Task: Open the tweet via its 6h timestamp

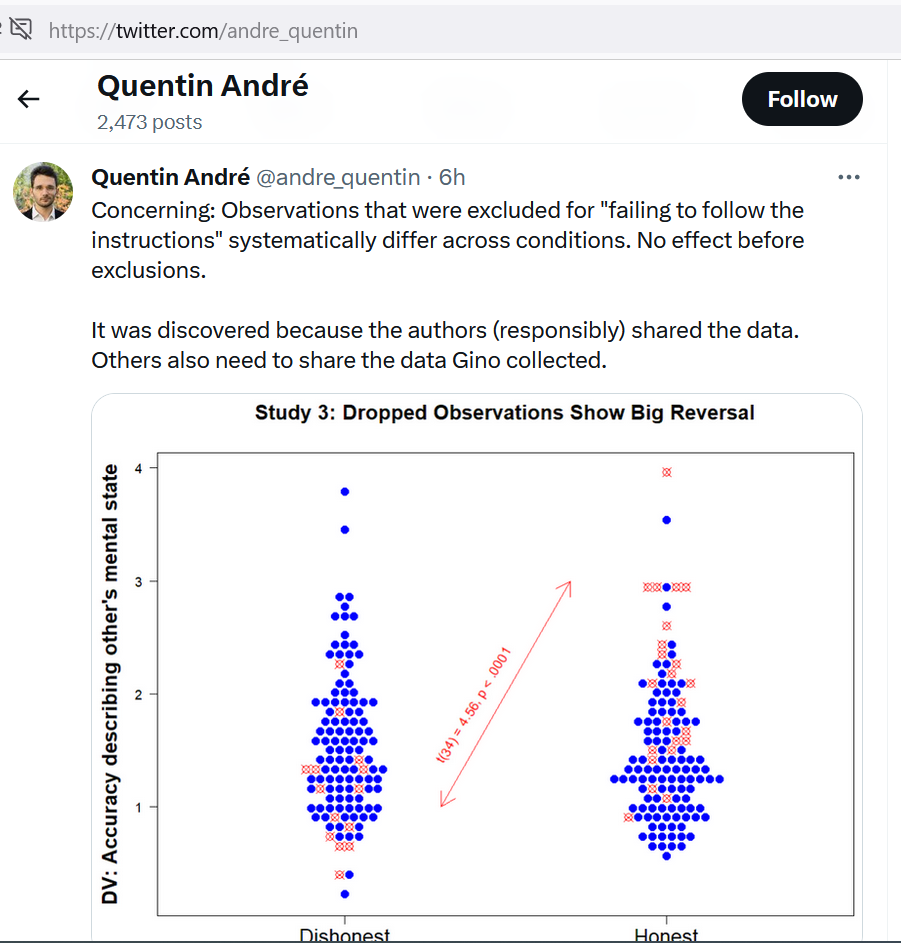Action: coord(452,177)
